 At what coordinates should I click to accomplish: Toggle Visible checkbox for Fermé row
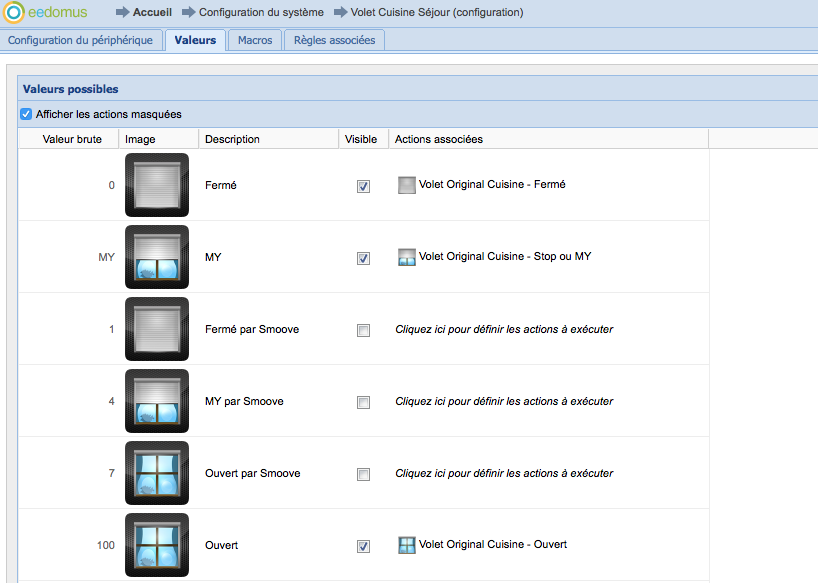coord(363,186)
